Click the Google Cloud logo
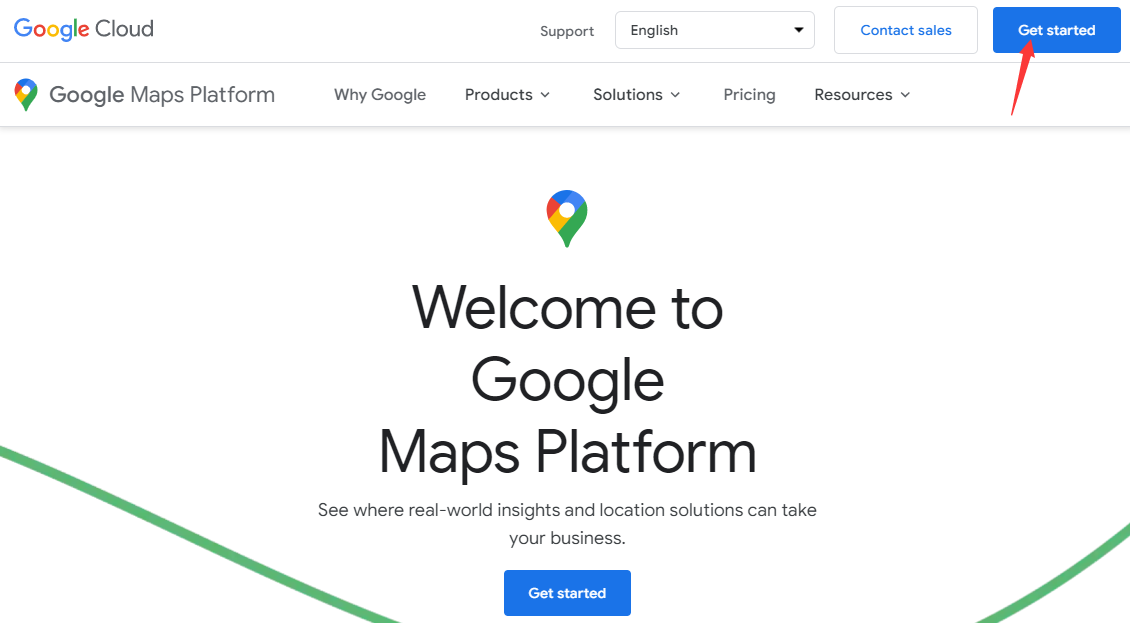 84,29
